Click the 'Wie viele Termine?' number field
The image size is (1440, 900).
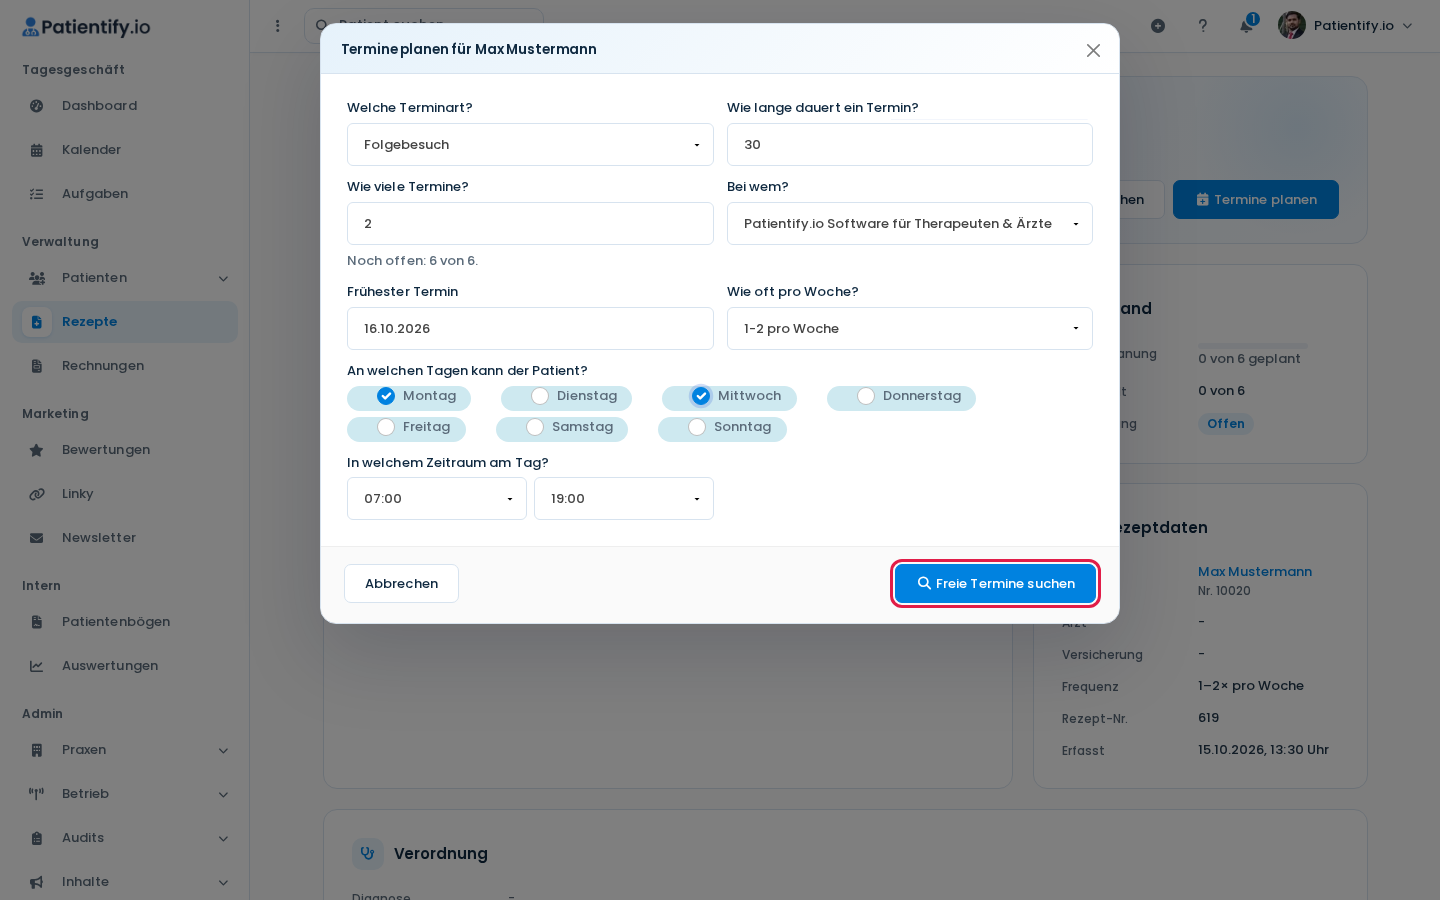point(530,224)
